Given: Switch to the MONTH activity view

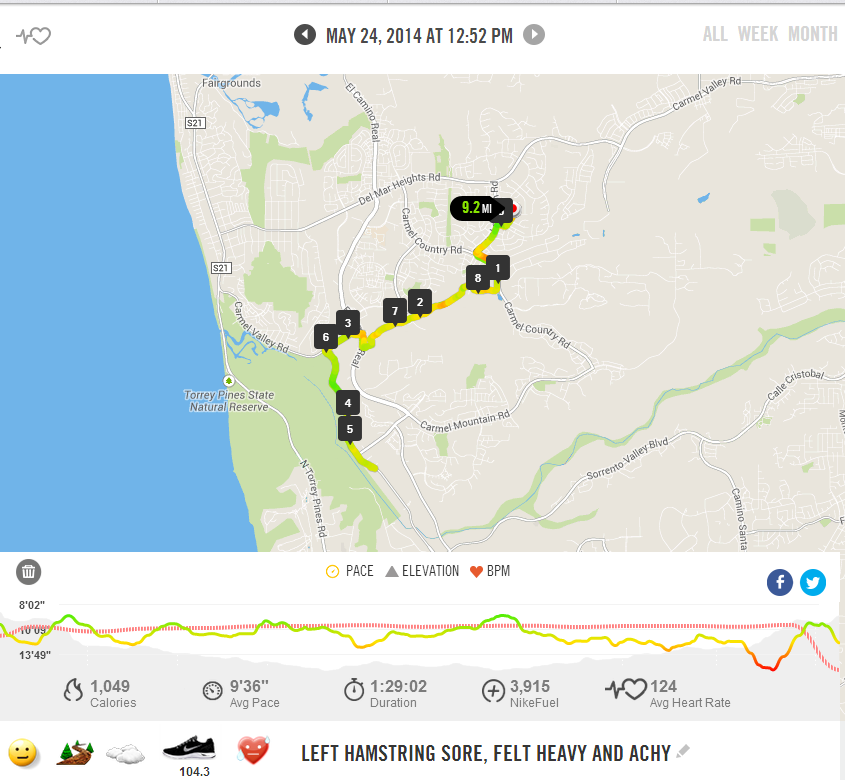Looking at the screenshot, I should 813,34.
